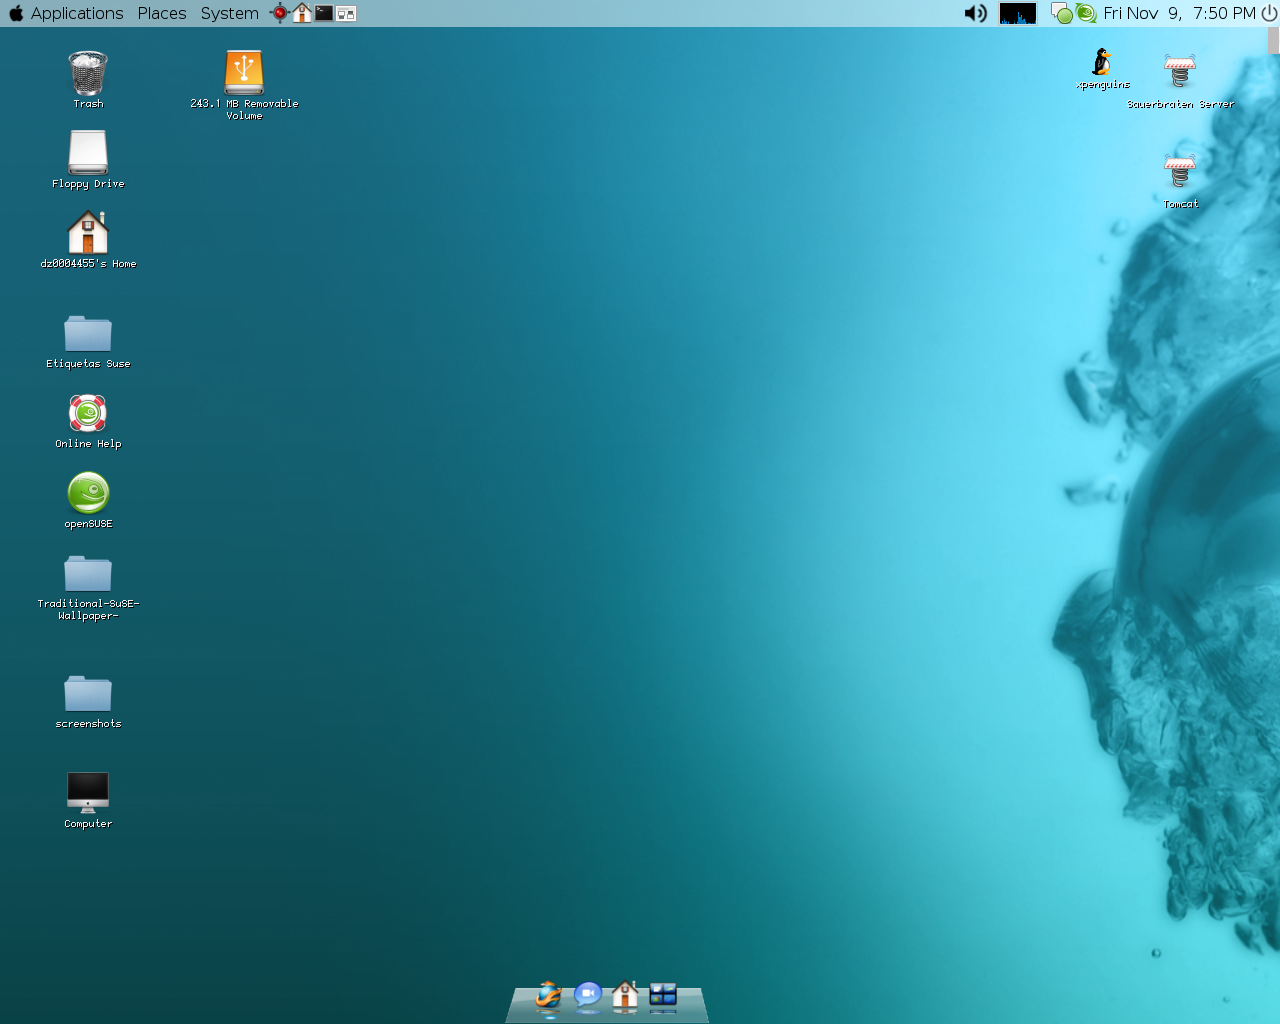Open the clock showing Fri Nov 9
Viewport: 1280px width, 1024px height.
pos(1180,13)
